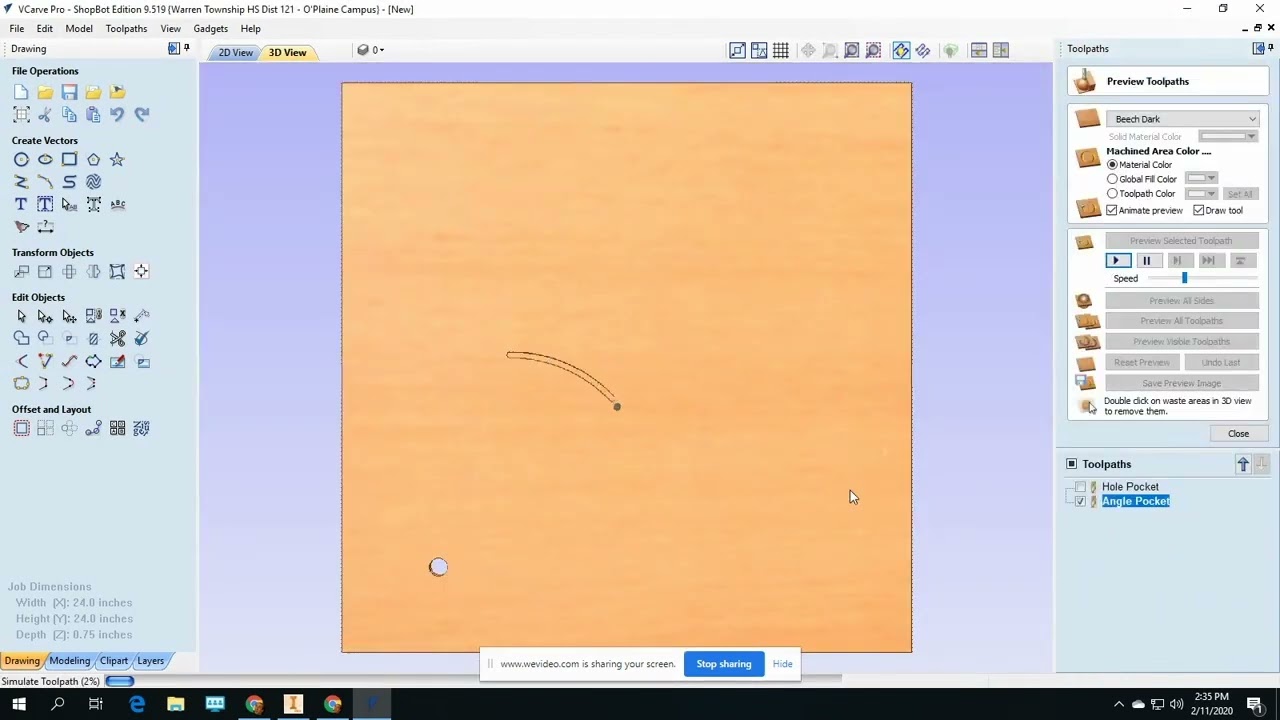Image resolution: width=1280 pixels, height=720 pixels.
Task: Toggle the Toolpaths list master checkbox
Action: click(1072, 464)
